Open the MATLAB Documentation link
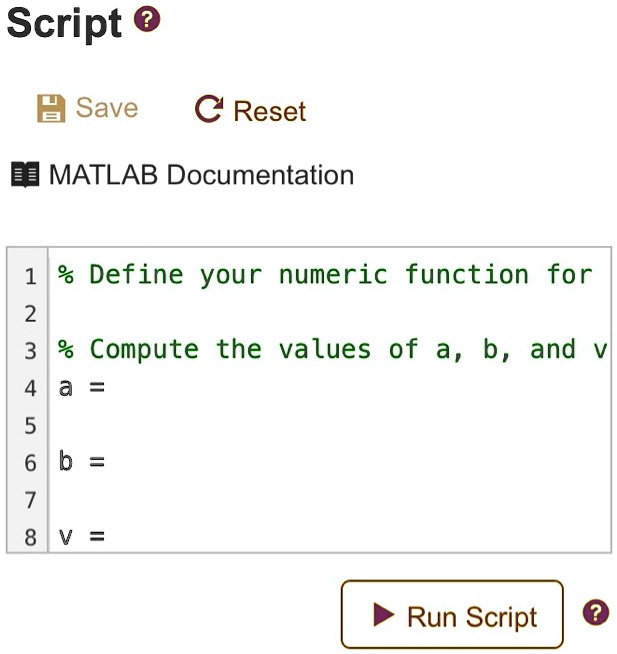The width and height of the screenshot is (617, 654). click(201, 175)
